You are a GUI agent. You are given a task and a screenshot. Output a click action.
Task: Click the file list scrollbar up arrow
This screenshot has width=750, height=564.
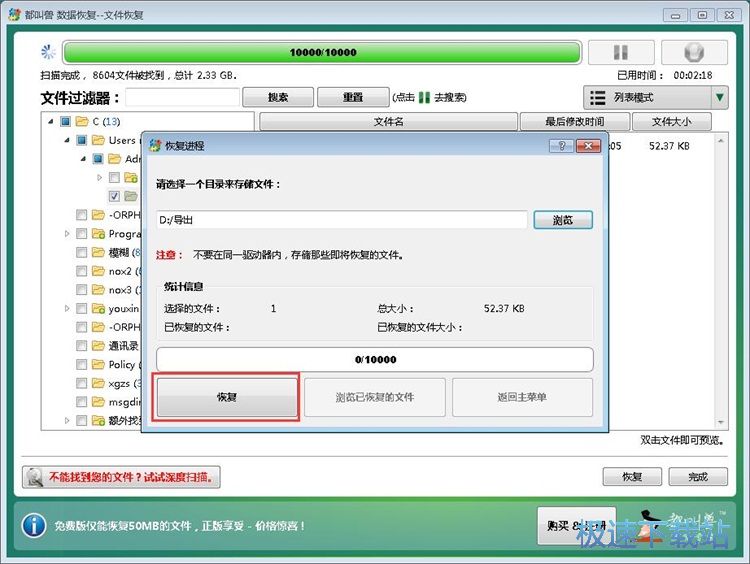click(721, 141)
